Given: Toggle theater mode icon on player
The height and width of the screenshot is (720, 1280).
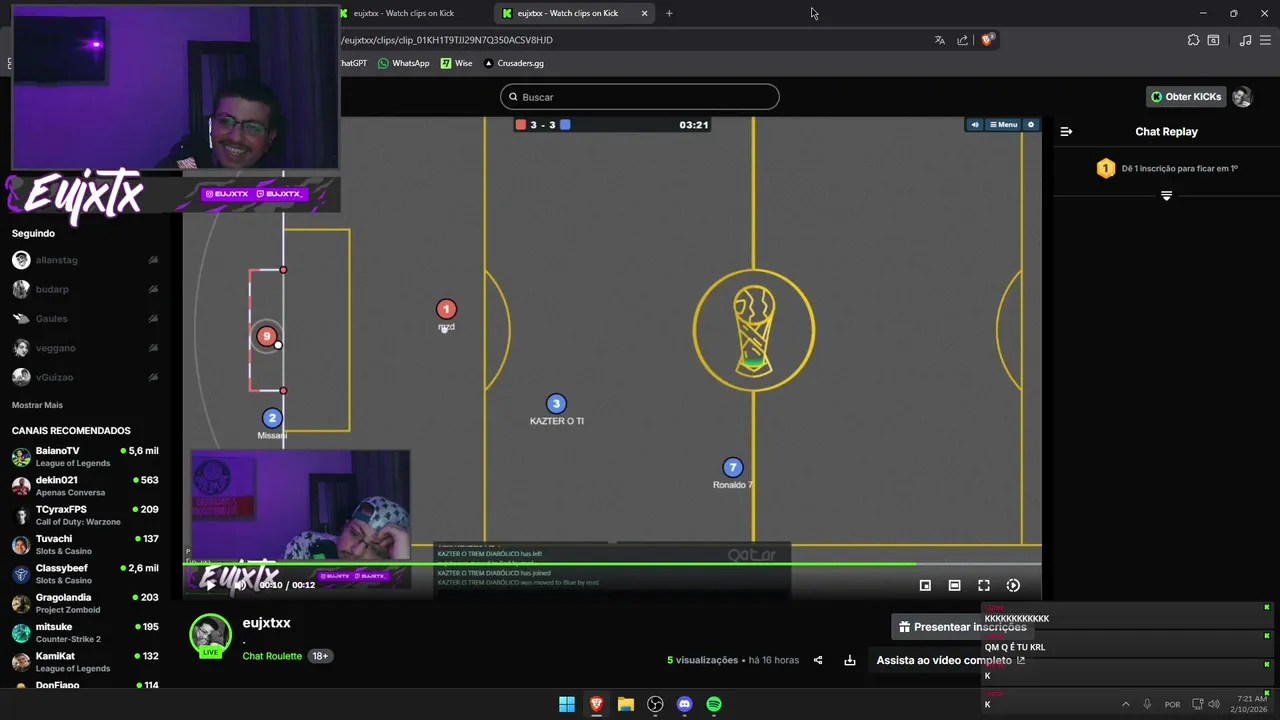Looking at the screenshot, I should 954,585.
